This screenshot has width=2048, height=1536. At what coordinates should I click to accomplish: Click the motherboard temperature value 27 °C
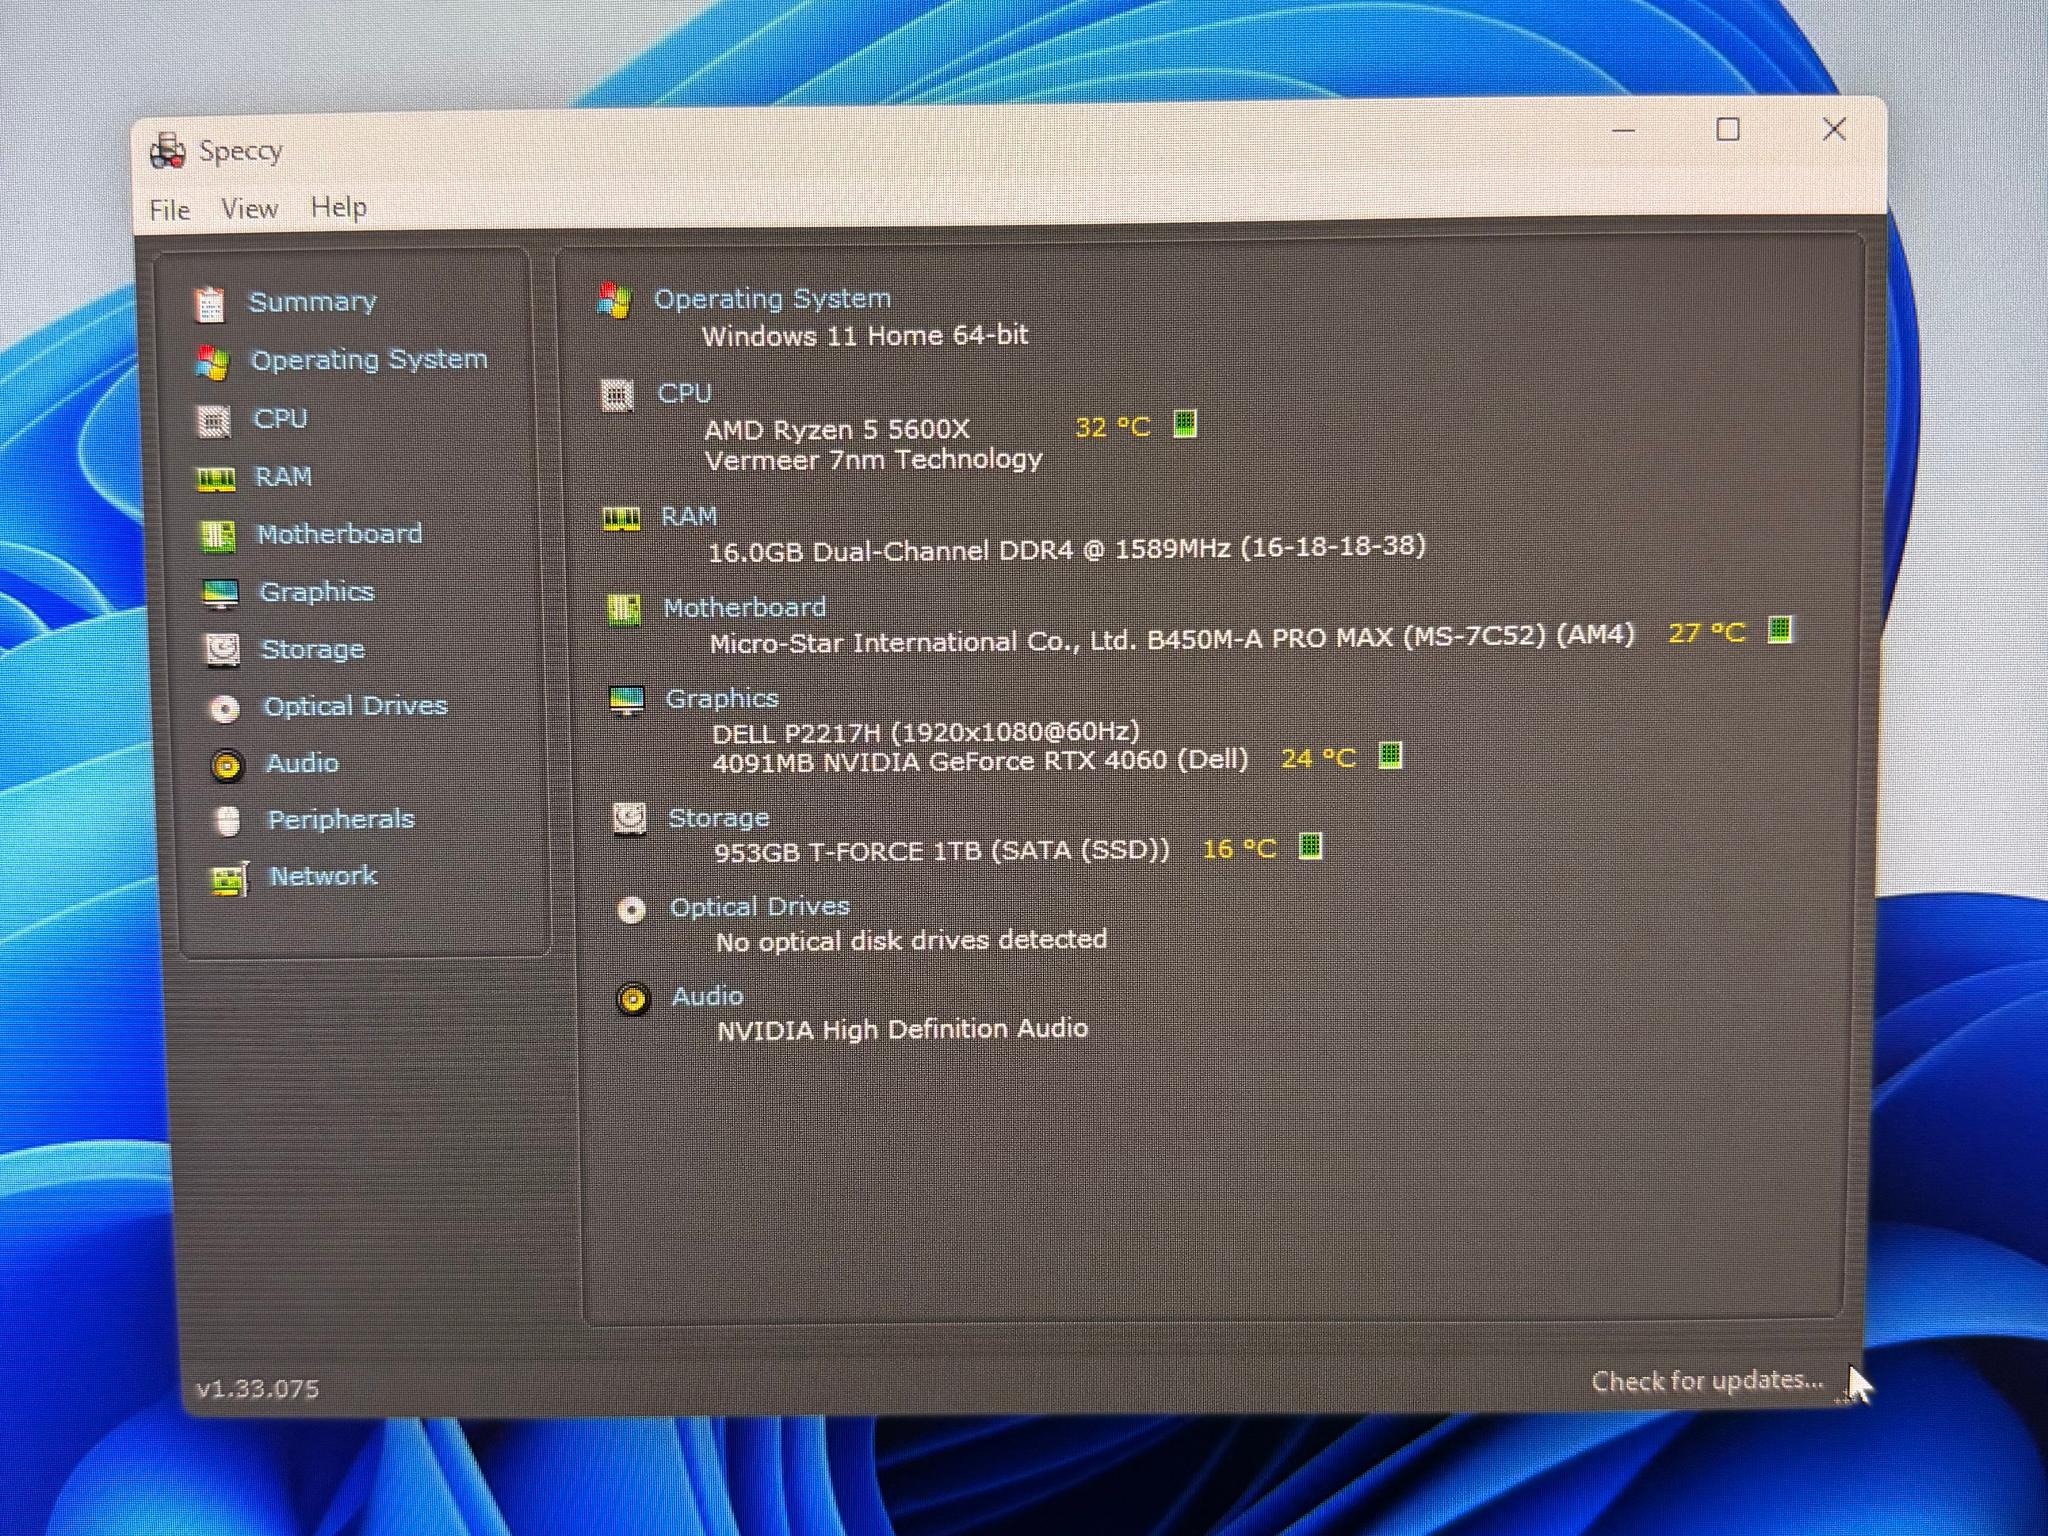(1707, 633)
